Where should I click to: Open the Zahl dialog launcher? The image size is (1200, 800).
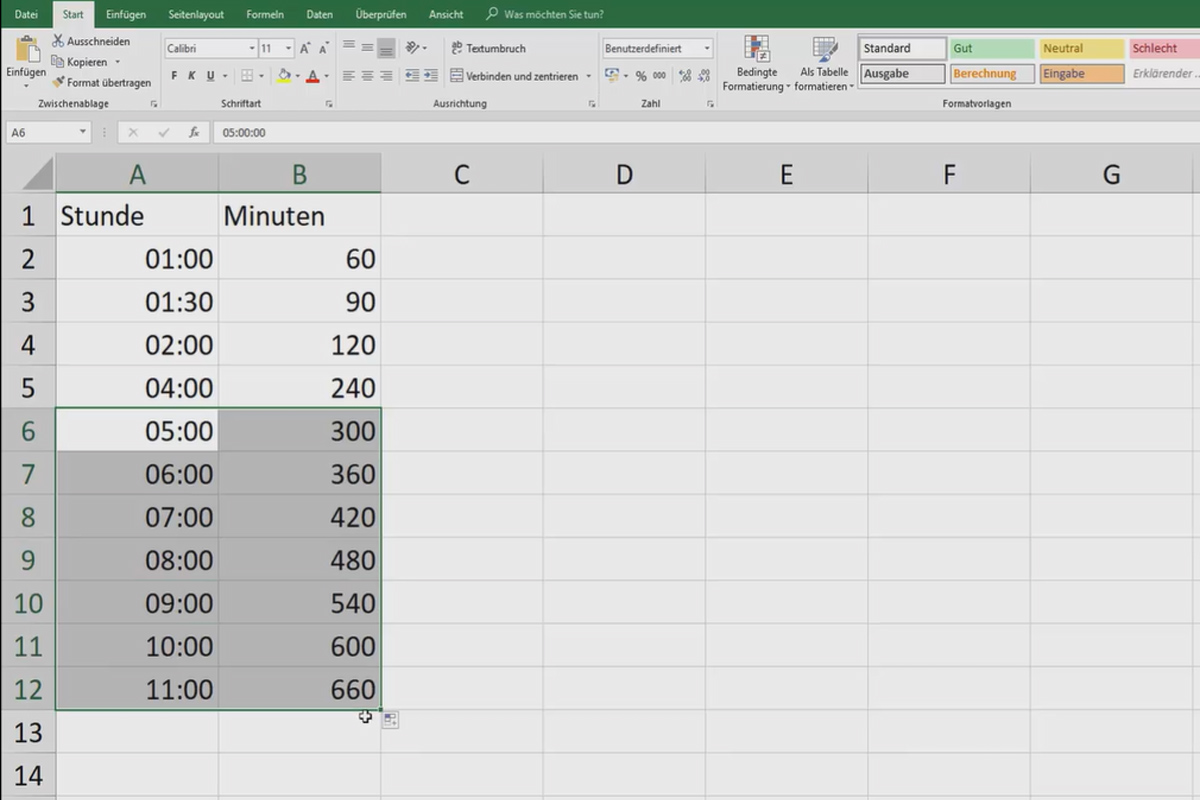(710, 104)
